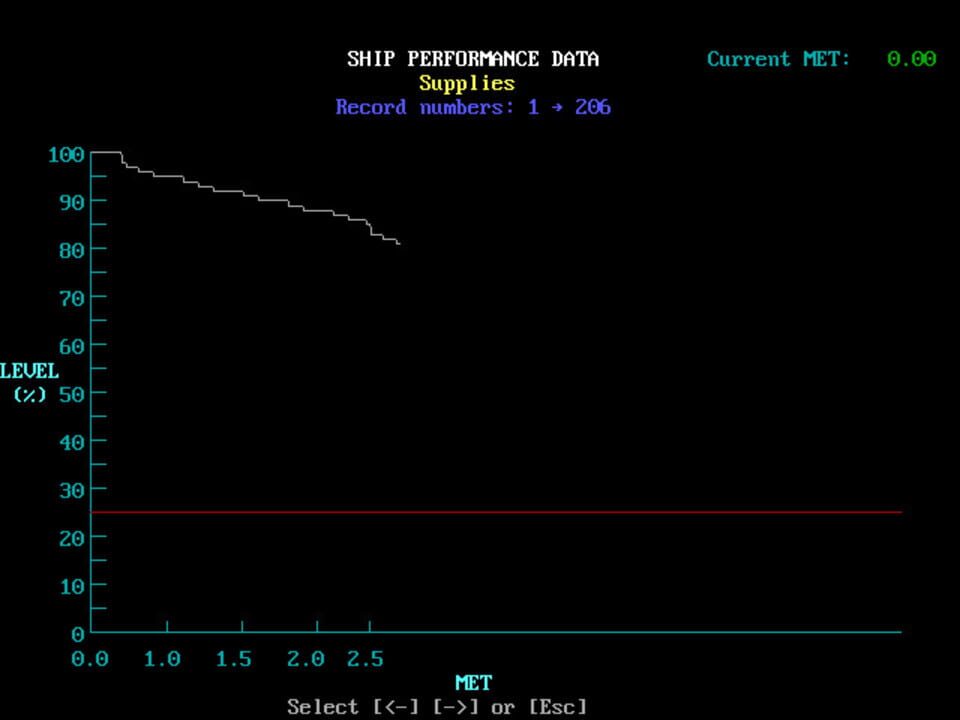Click the end of the supplies curve
960x720 pixels.
[399, 243]
